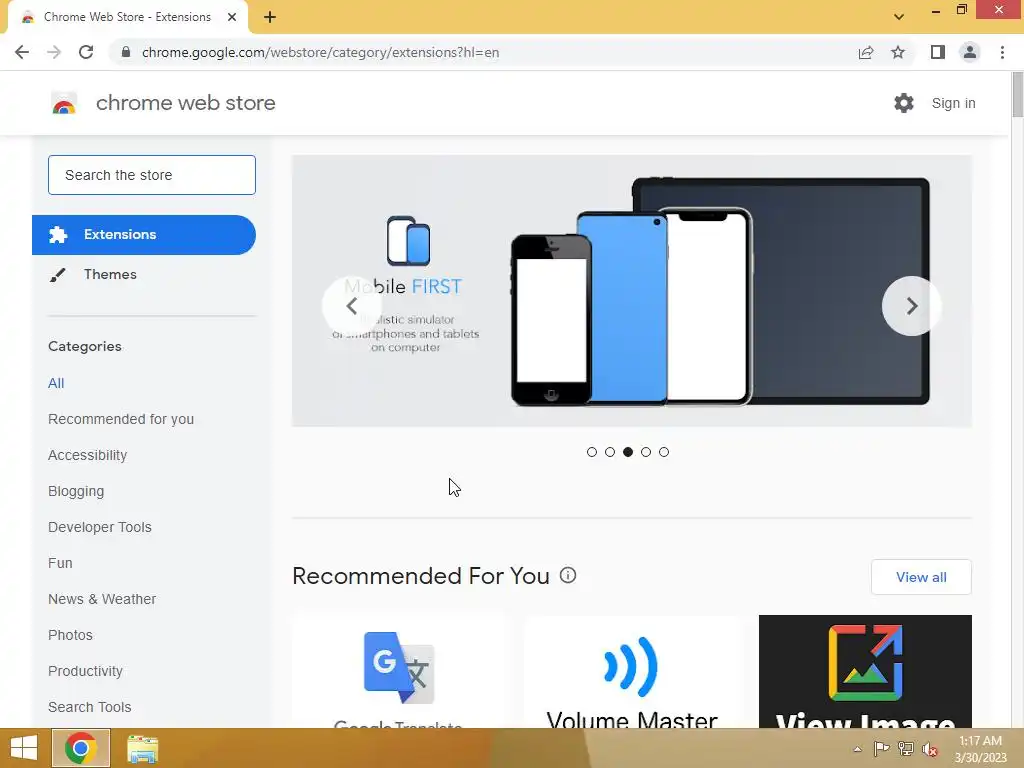
Task: Open the Chrome profile avatar
Action: tap(970, 52)
